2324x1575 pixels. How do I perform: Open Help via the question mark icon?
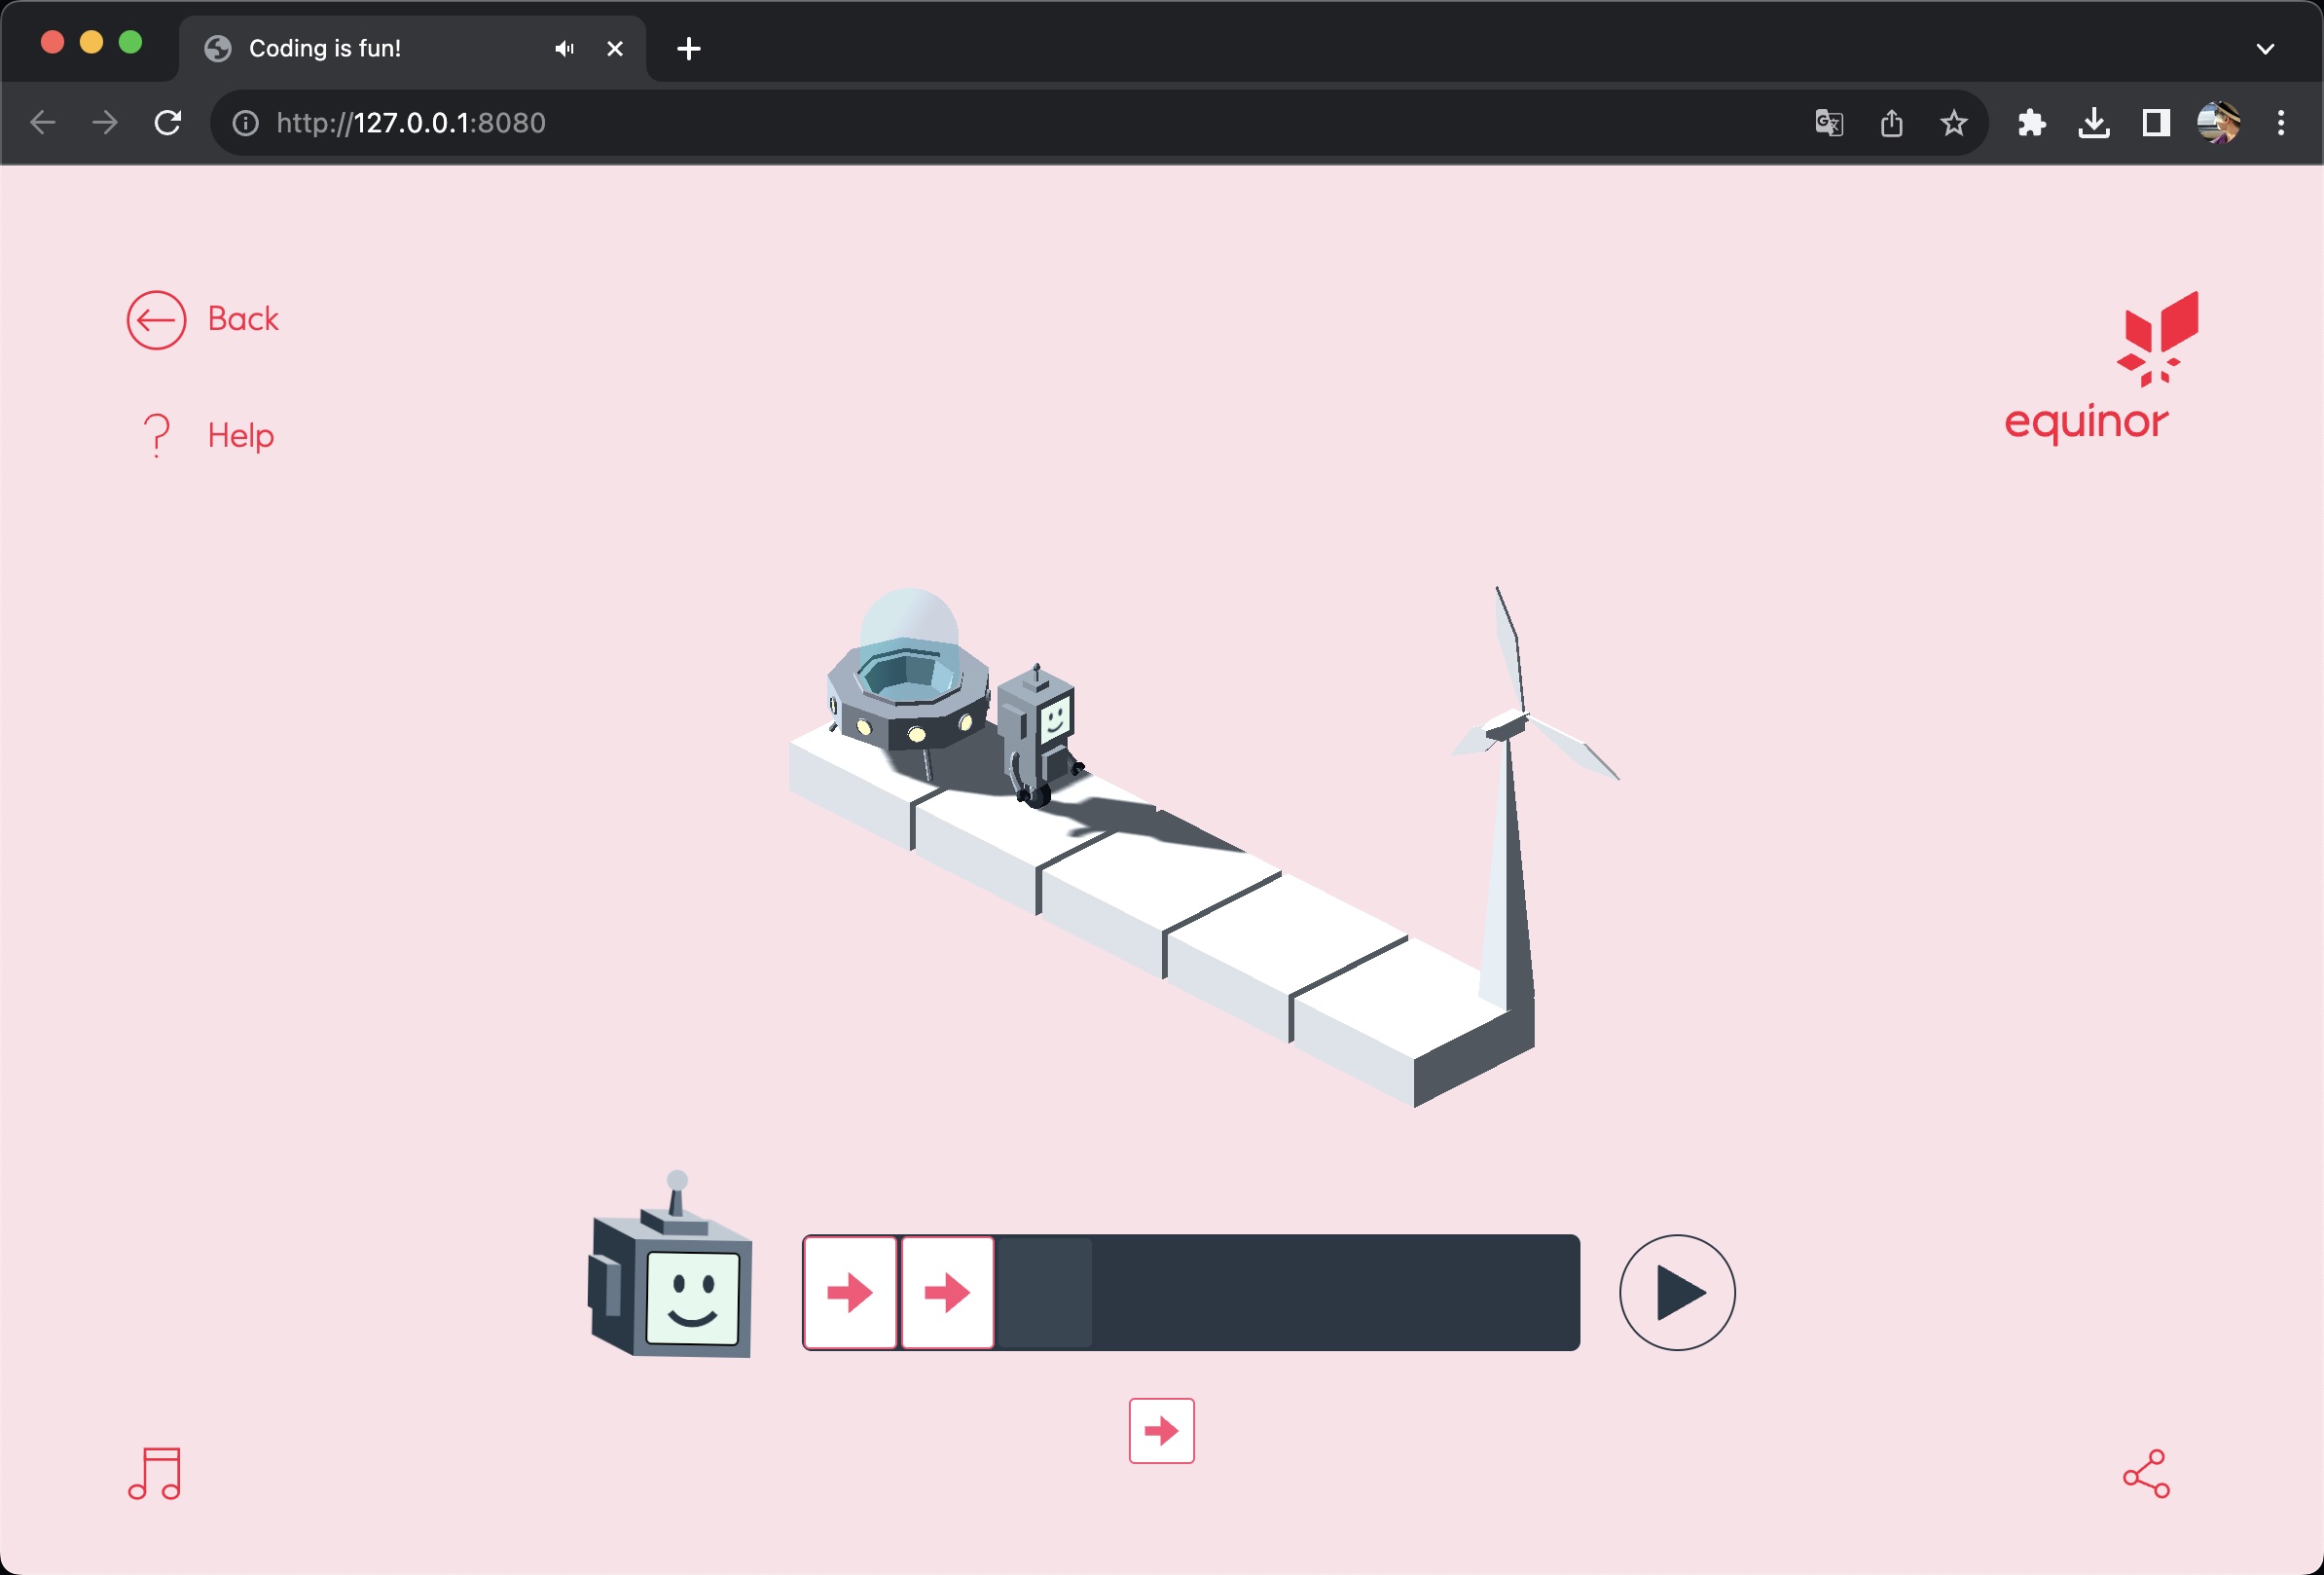pos(156,435)
